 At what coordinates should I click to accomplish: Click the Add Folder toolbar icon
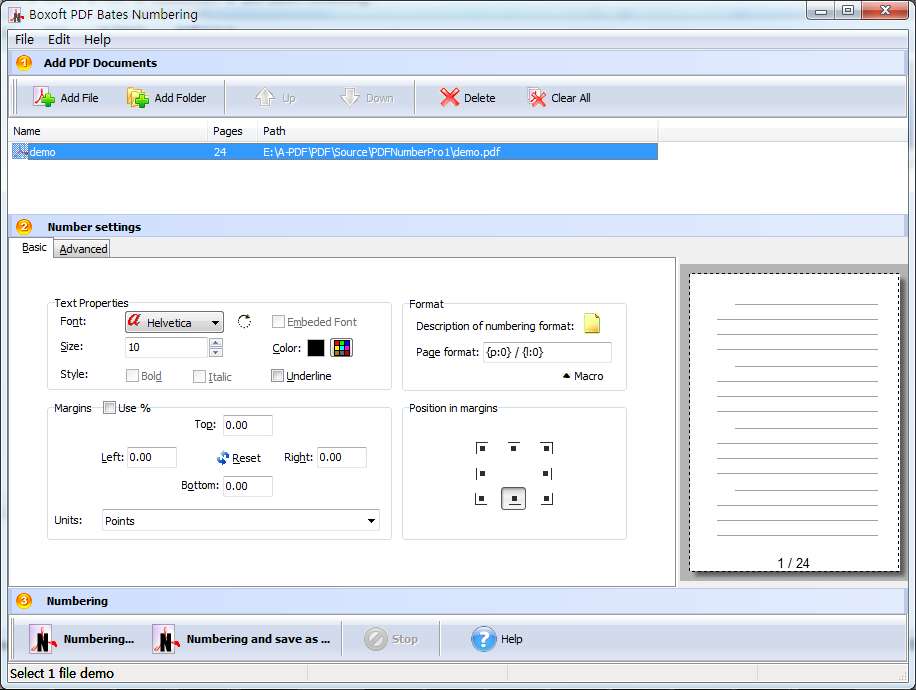coord(138,98)
